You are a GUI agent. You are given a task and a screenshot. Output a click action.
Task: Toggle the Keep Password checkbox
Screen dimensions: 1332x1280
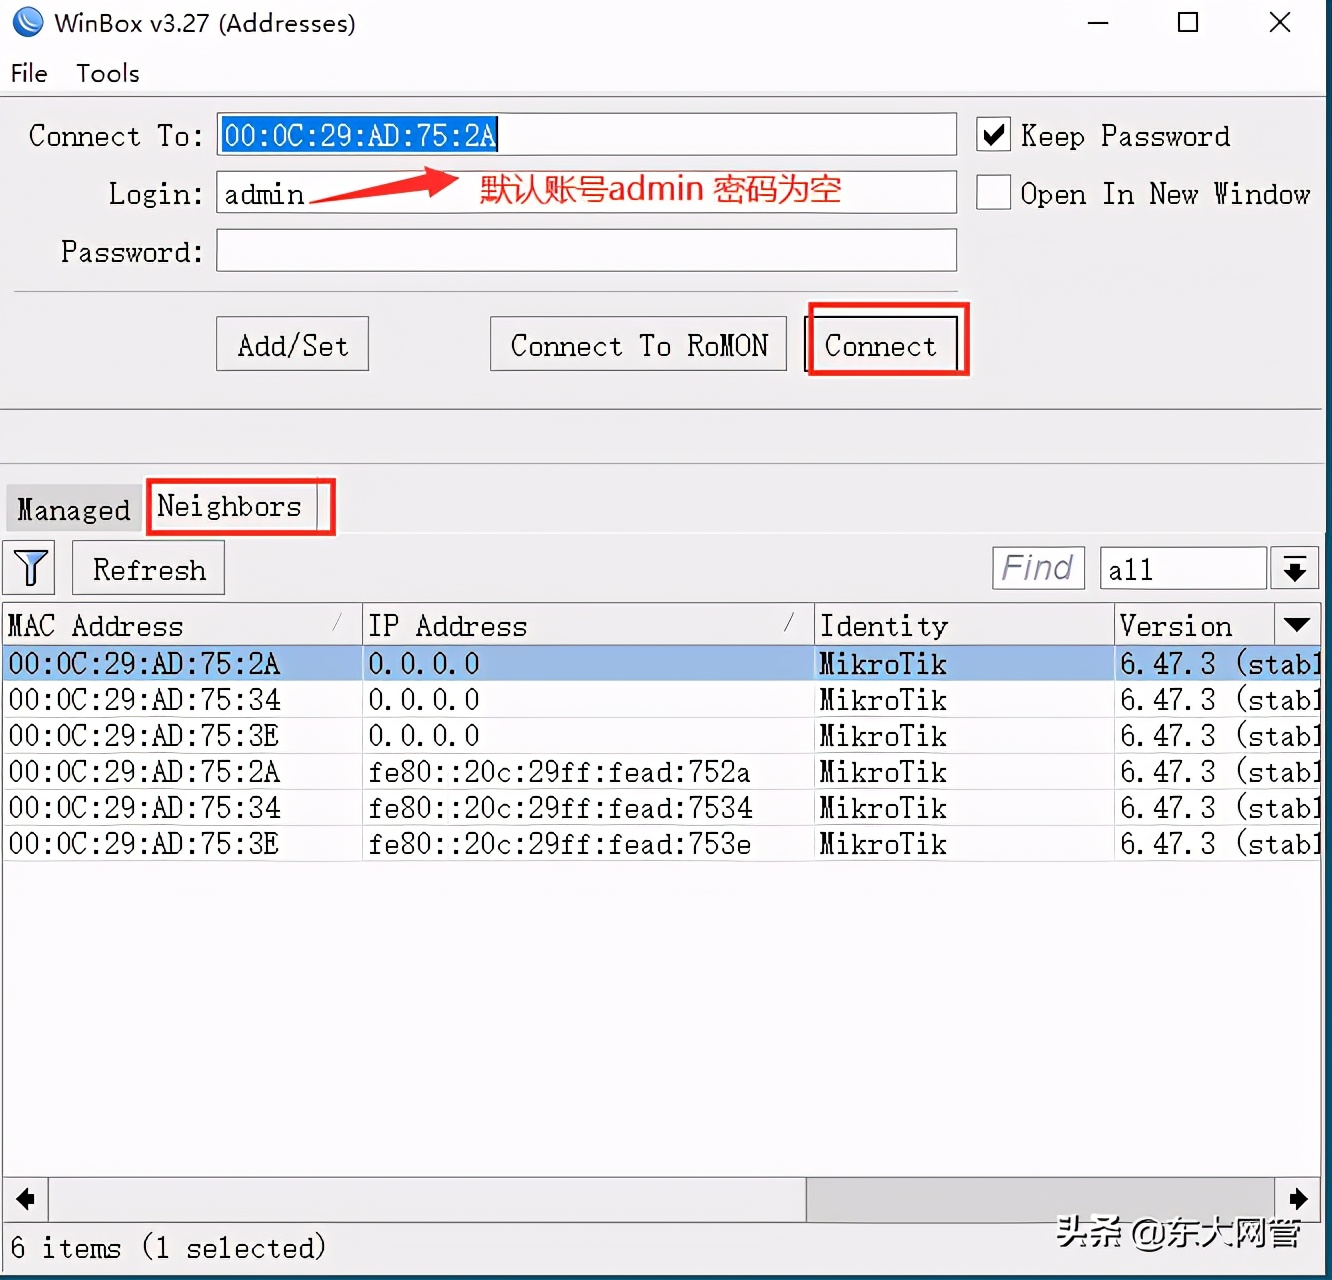click(x=993, y=135)
